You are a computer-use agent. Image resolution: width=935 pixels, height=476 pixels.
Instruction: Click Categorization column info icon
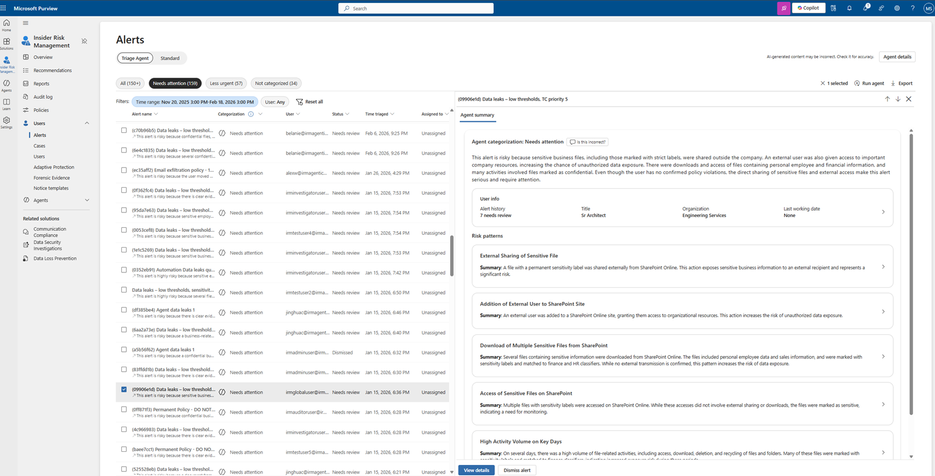pos(250,114)
